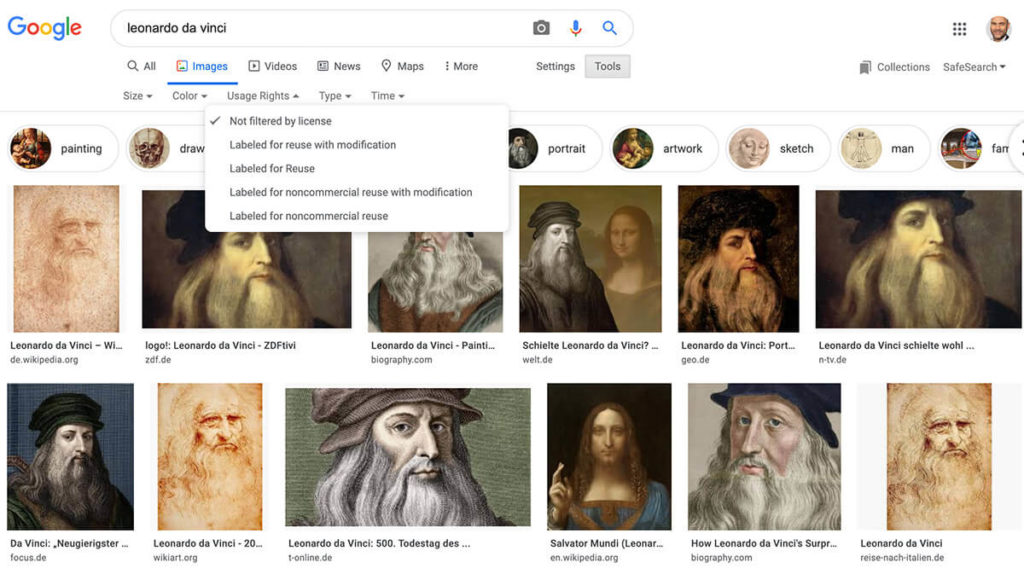Image resolution: width=1024 pixels, height=568 pixels.
Task: Switch to the Videos tab
Action: (272, 66)
